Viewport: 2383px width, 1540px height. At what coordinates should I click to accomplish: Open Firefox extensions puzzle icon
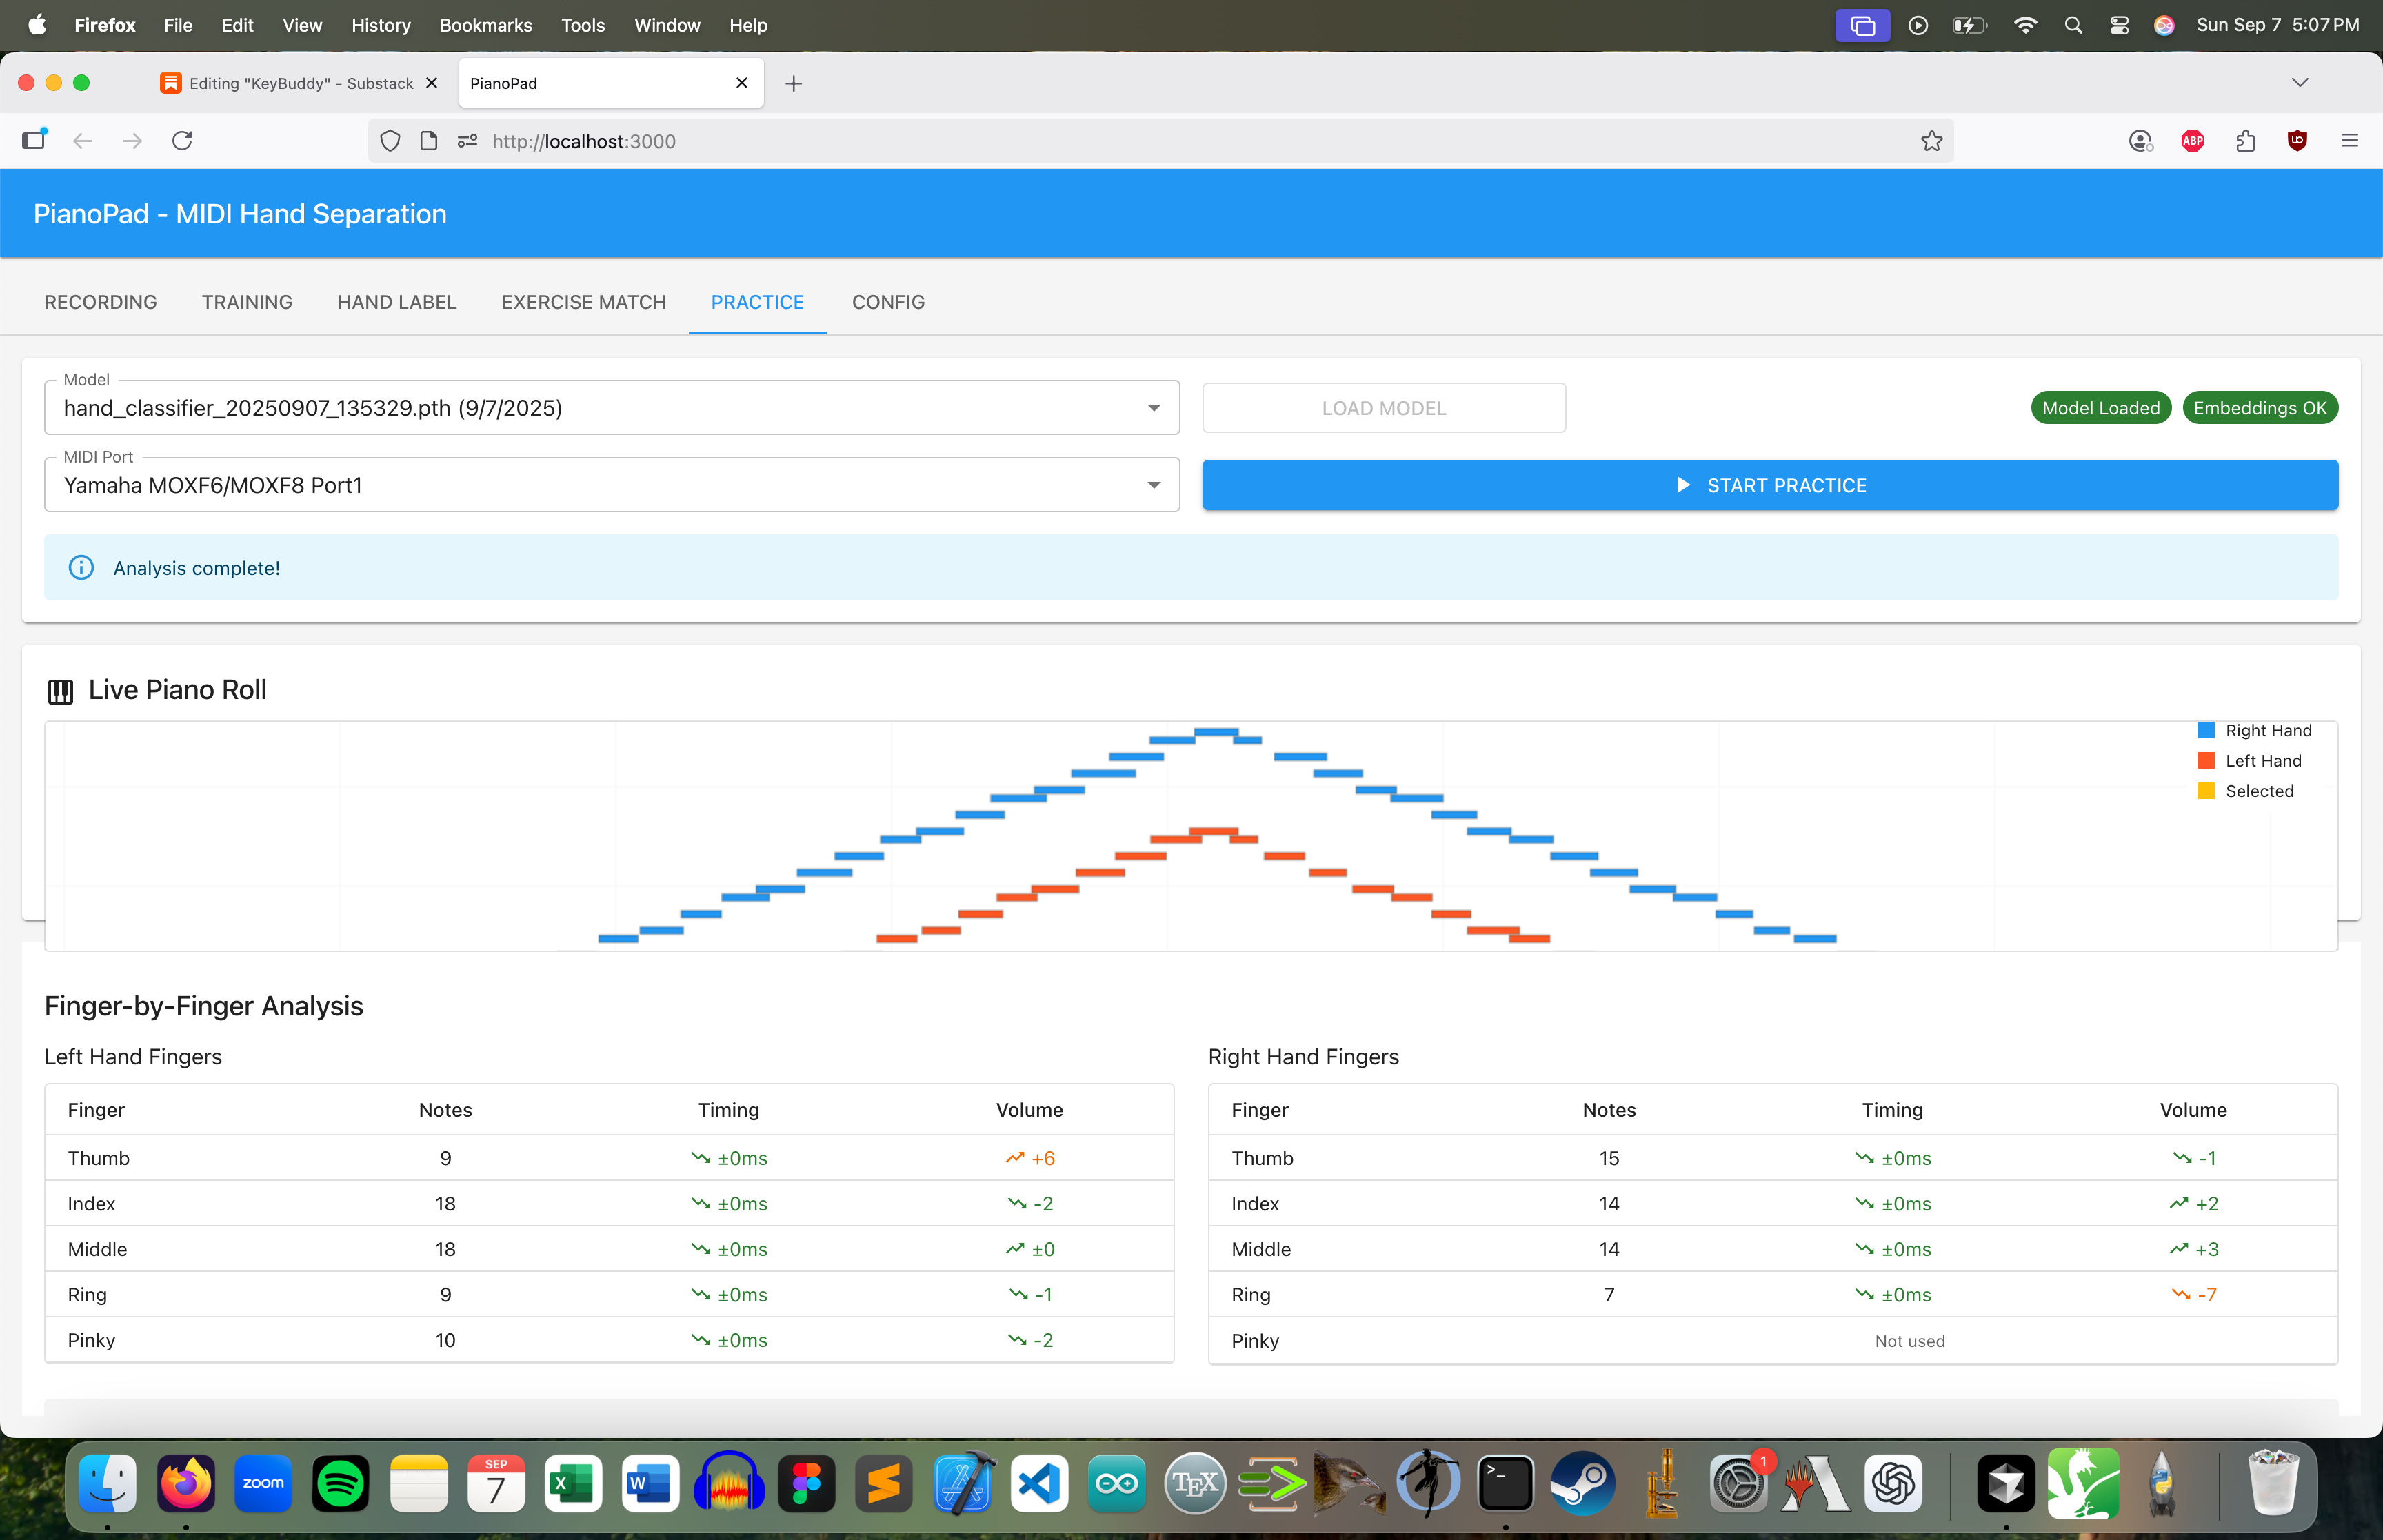[2245, 141]
